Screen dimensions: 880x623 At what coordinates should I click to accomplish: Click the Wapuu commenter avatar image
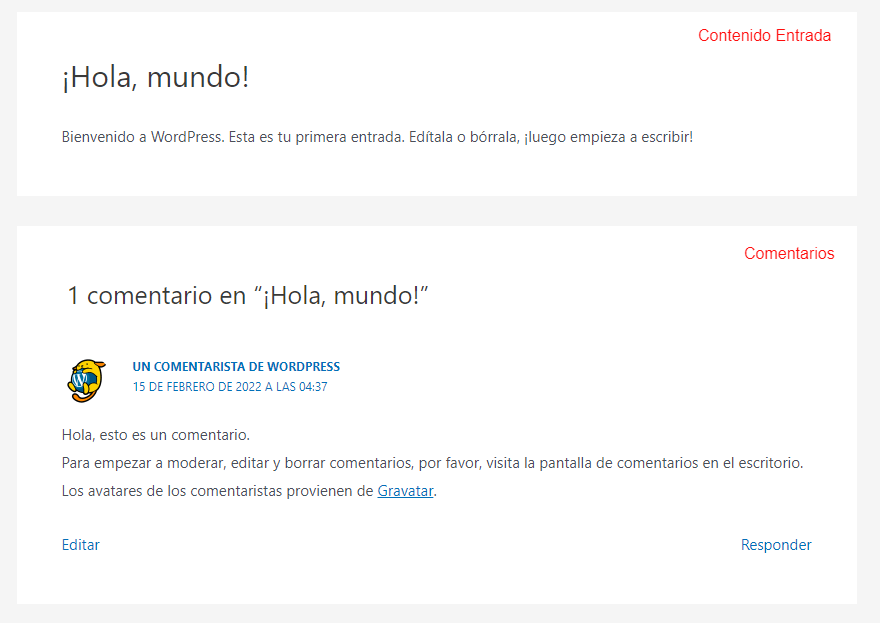pyautogui.click(x=86, y=381)
